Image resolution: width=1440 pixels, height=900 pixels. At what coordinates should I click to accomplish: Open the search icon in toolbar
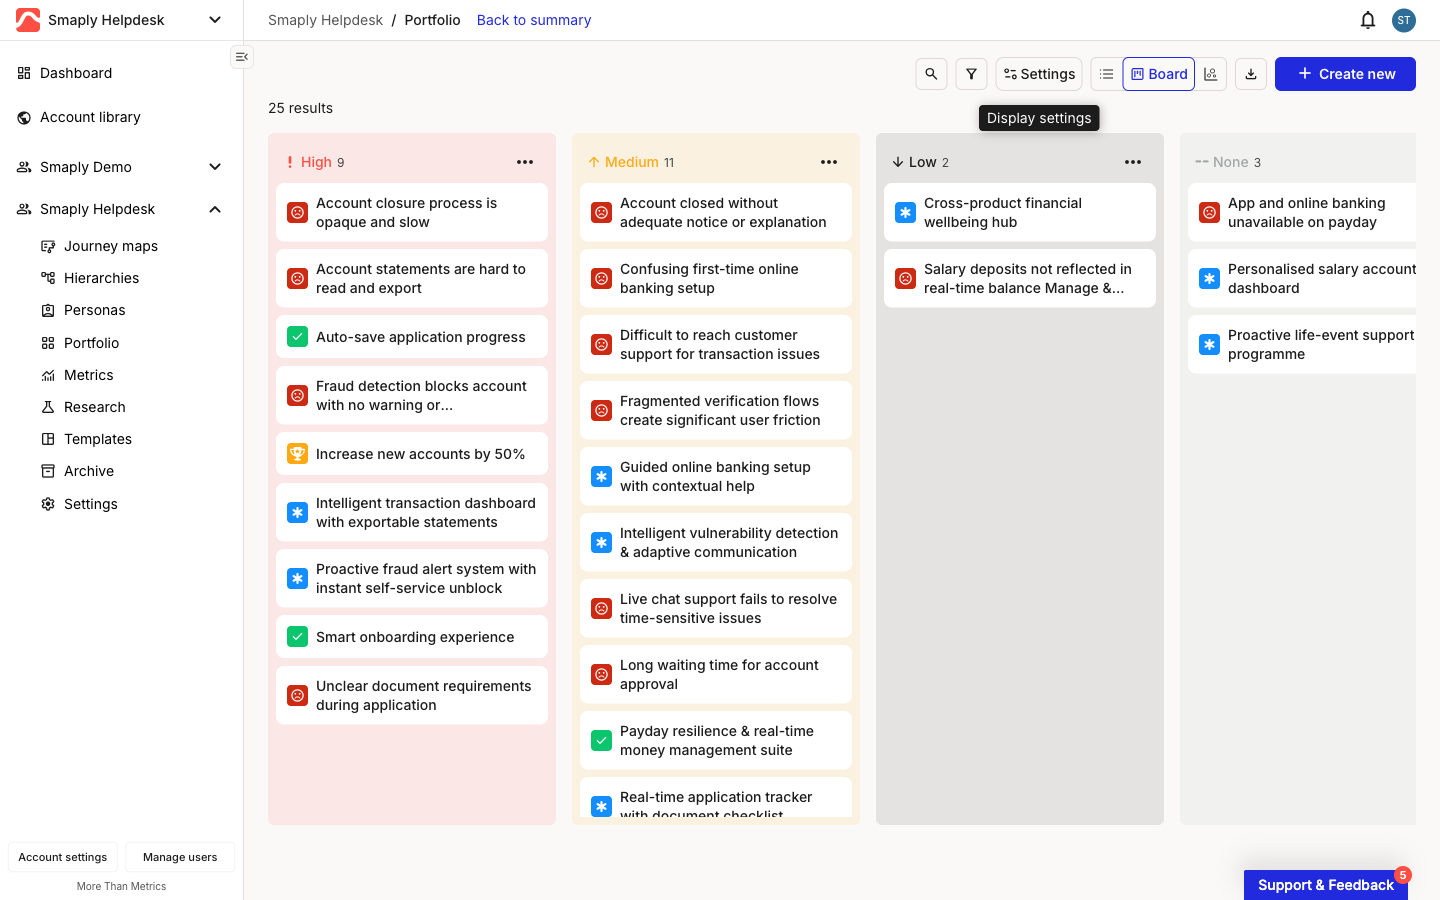click(x=931, y=74)
